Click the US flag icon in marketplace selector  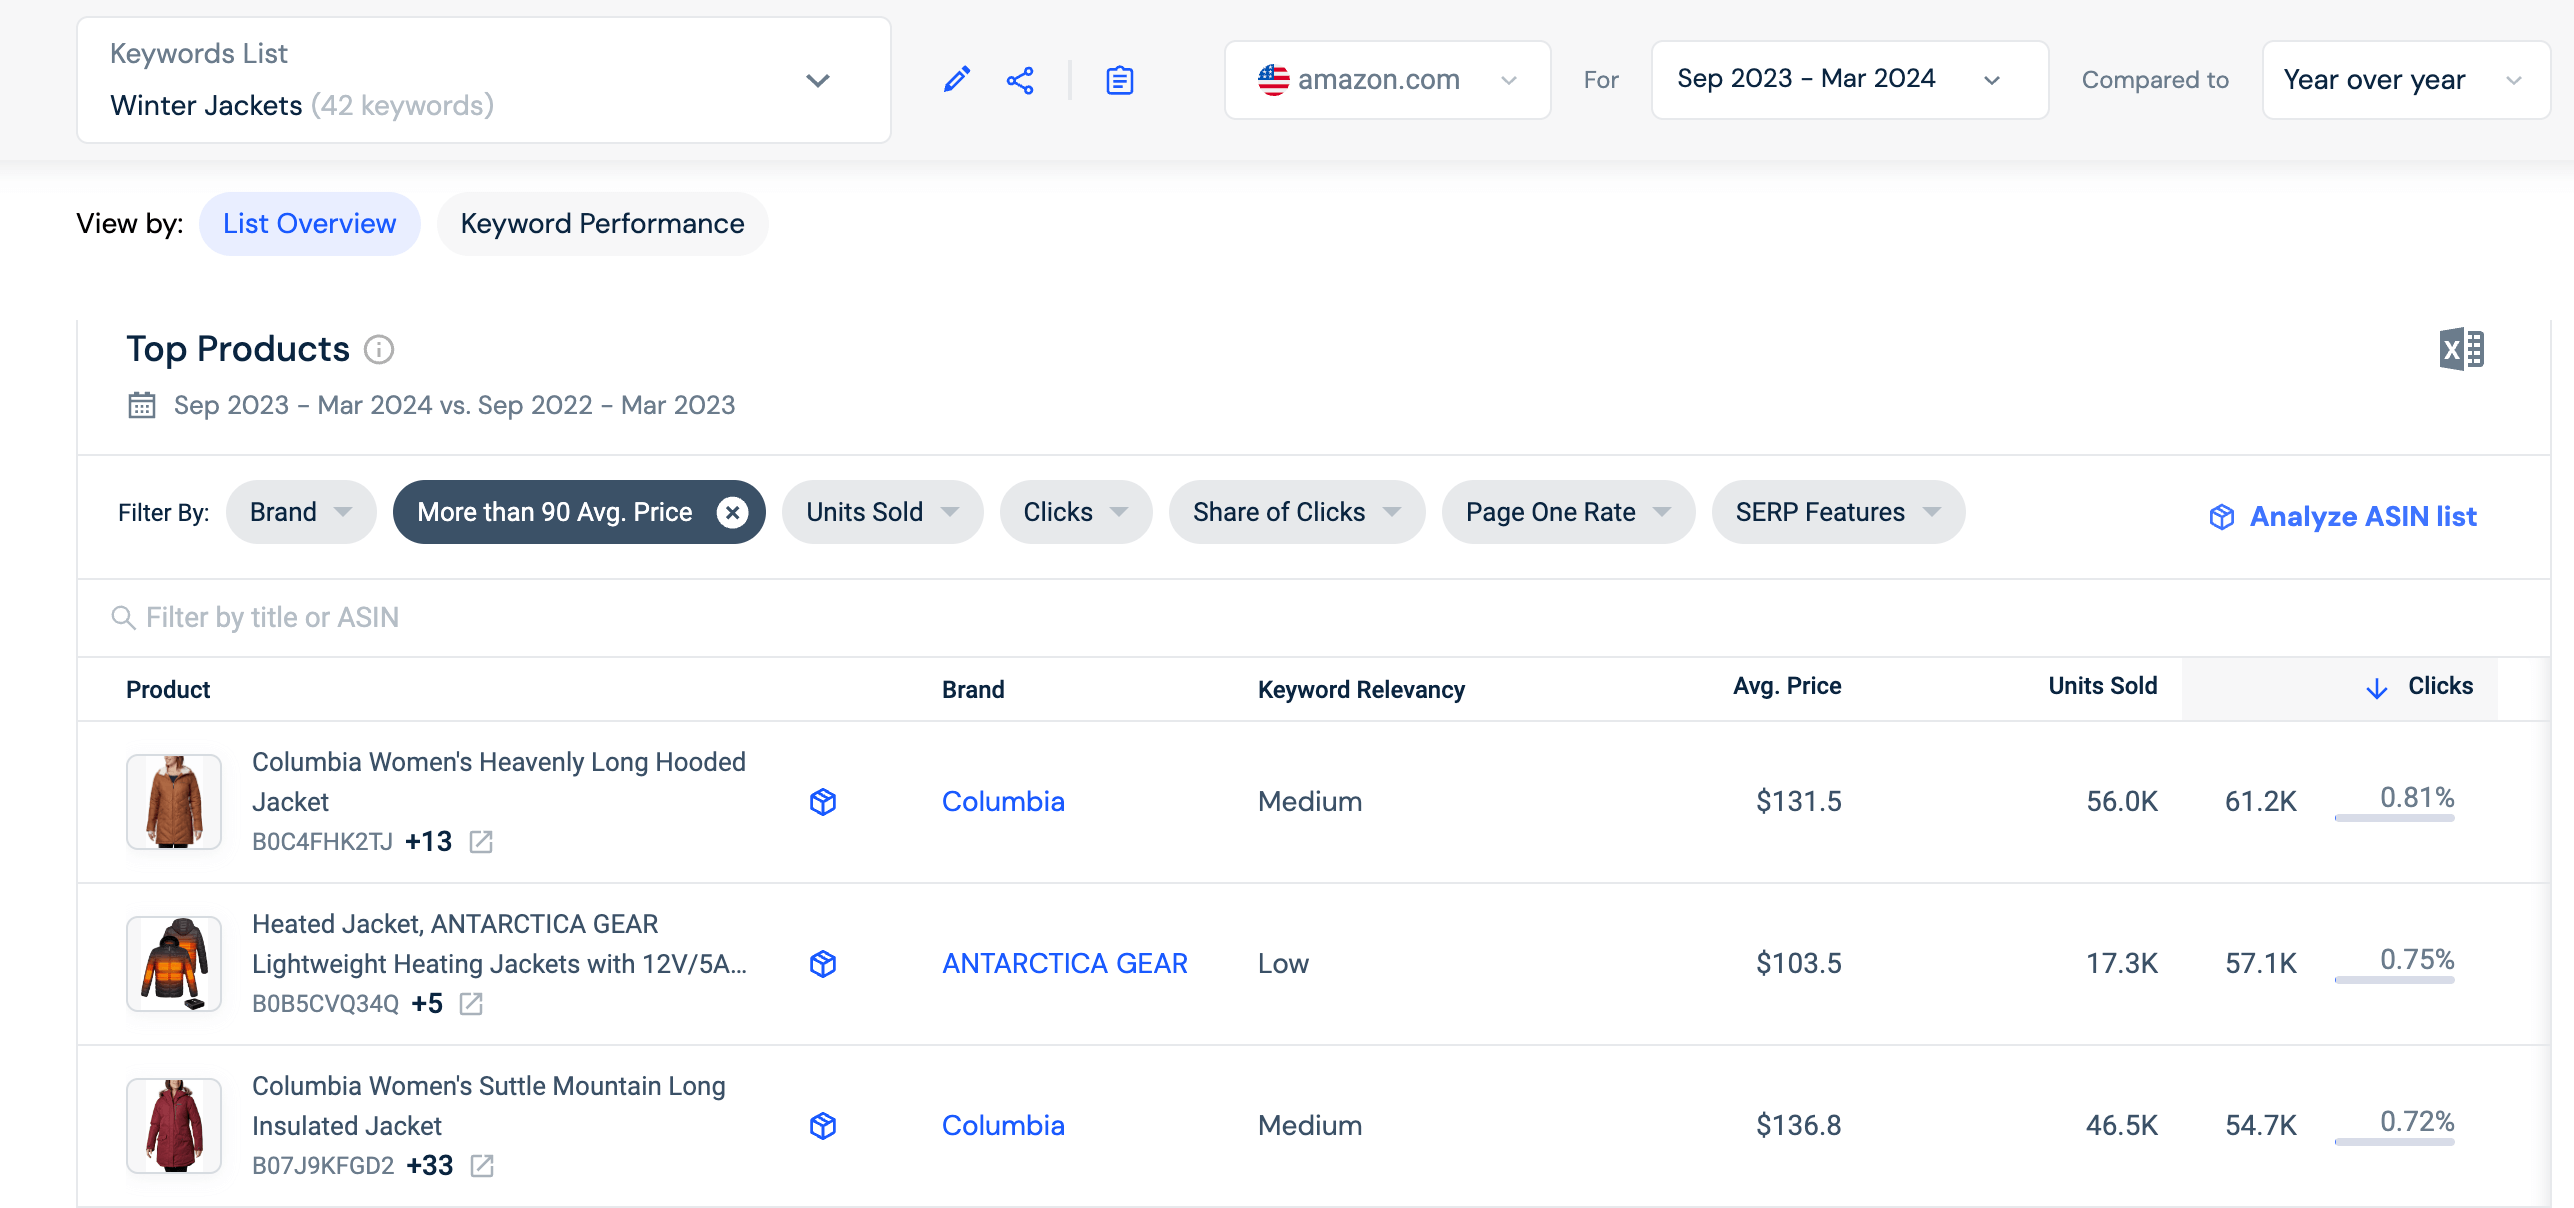(1273, 80)
